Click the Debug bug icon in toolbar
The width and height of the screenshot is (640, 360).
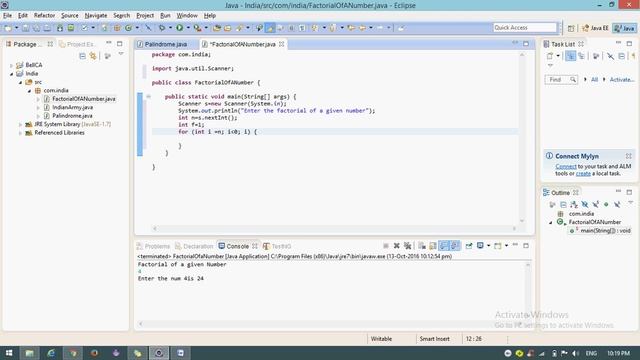(x=162, y=28)
